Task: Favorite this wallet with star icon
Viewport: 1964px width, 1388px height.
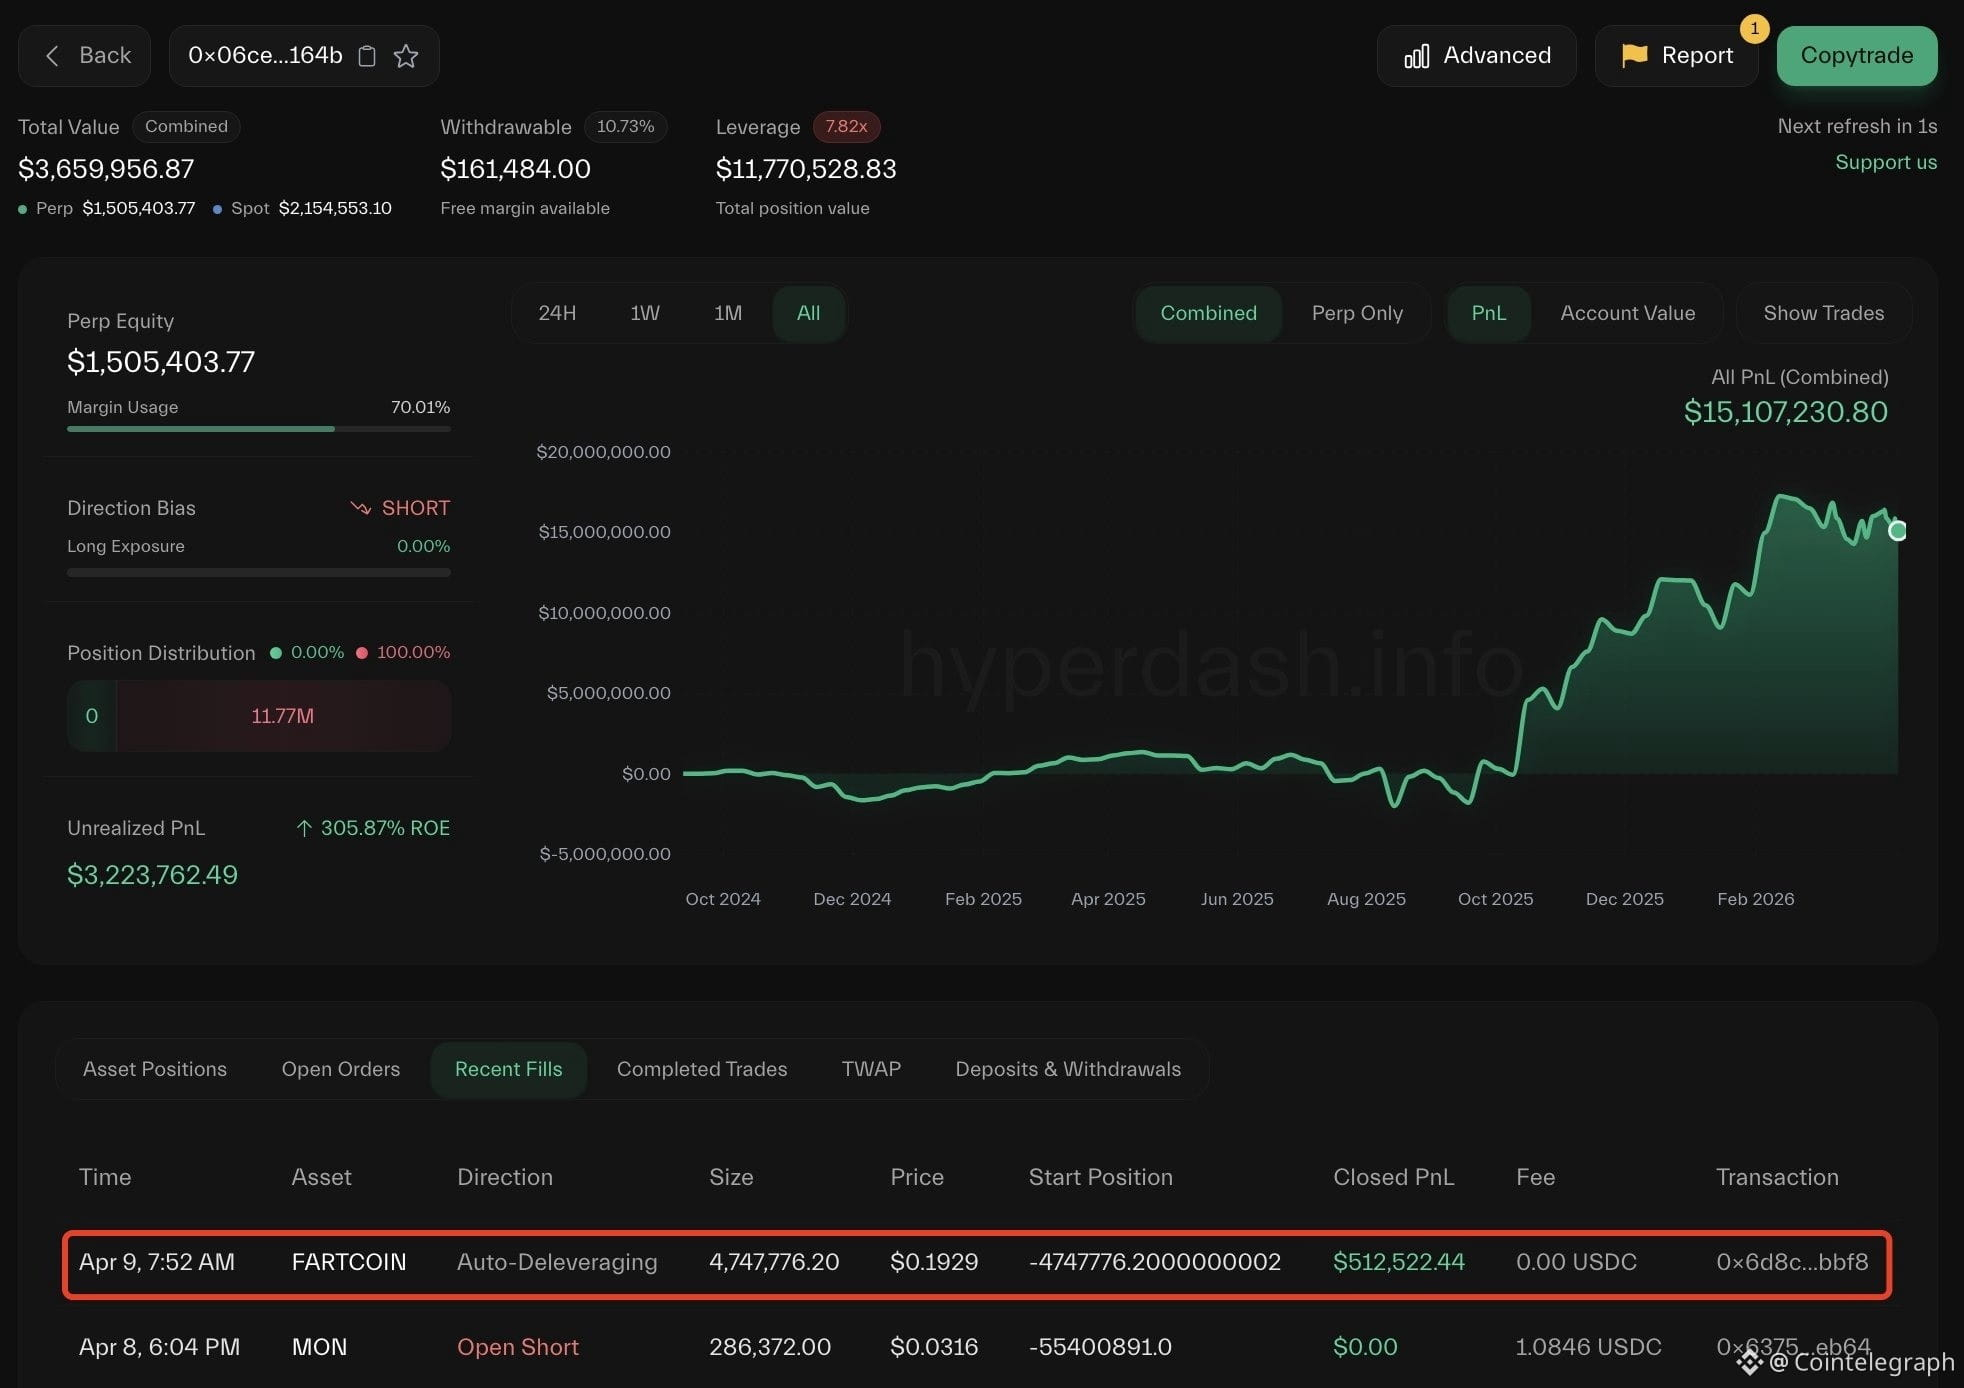Action: (x=406, y=56)
